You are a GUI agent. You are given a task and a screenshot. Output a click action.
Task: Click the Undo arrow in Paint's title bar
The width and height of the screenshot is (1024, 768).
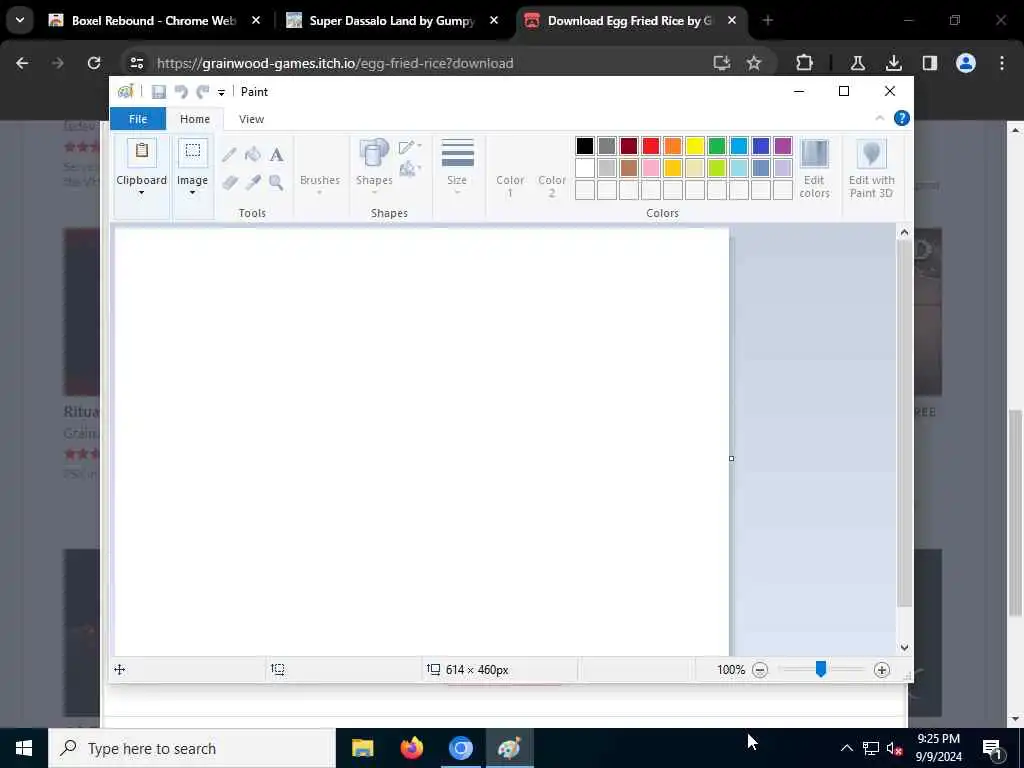point(181,92)
